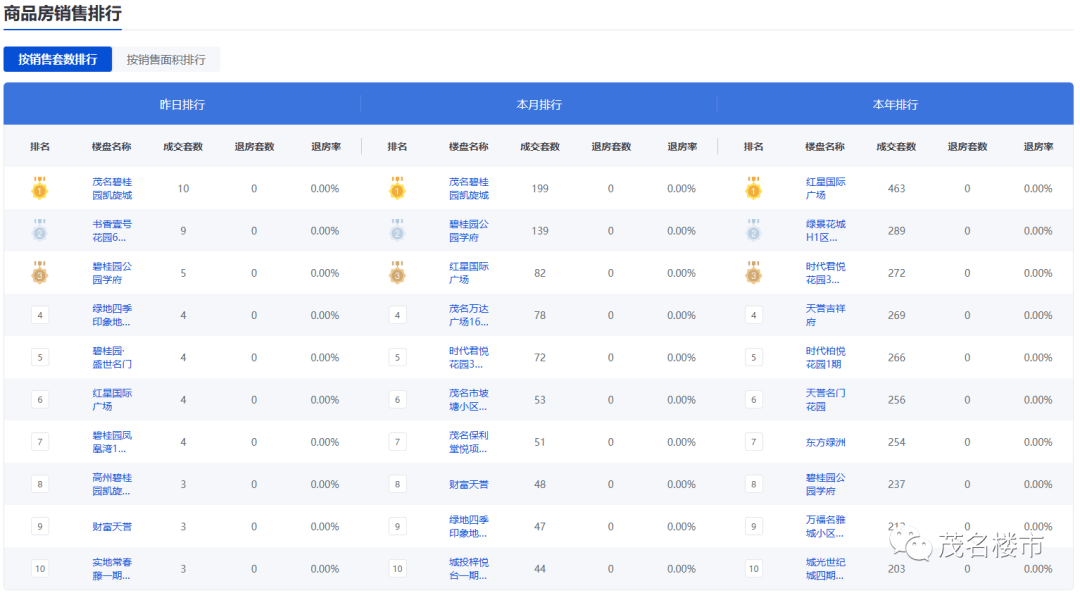This screenshot has height=593, width=1080.
Task: Open 碧桂园凤凰湾1... link
Action: coord(112,442)
